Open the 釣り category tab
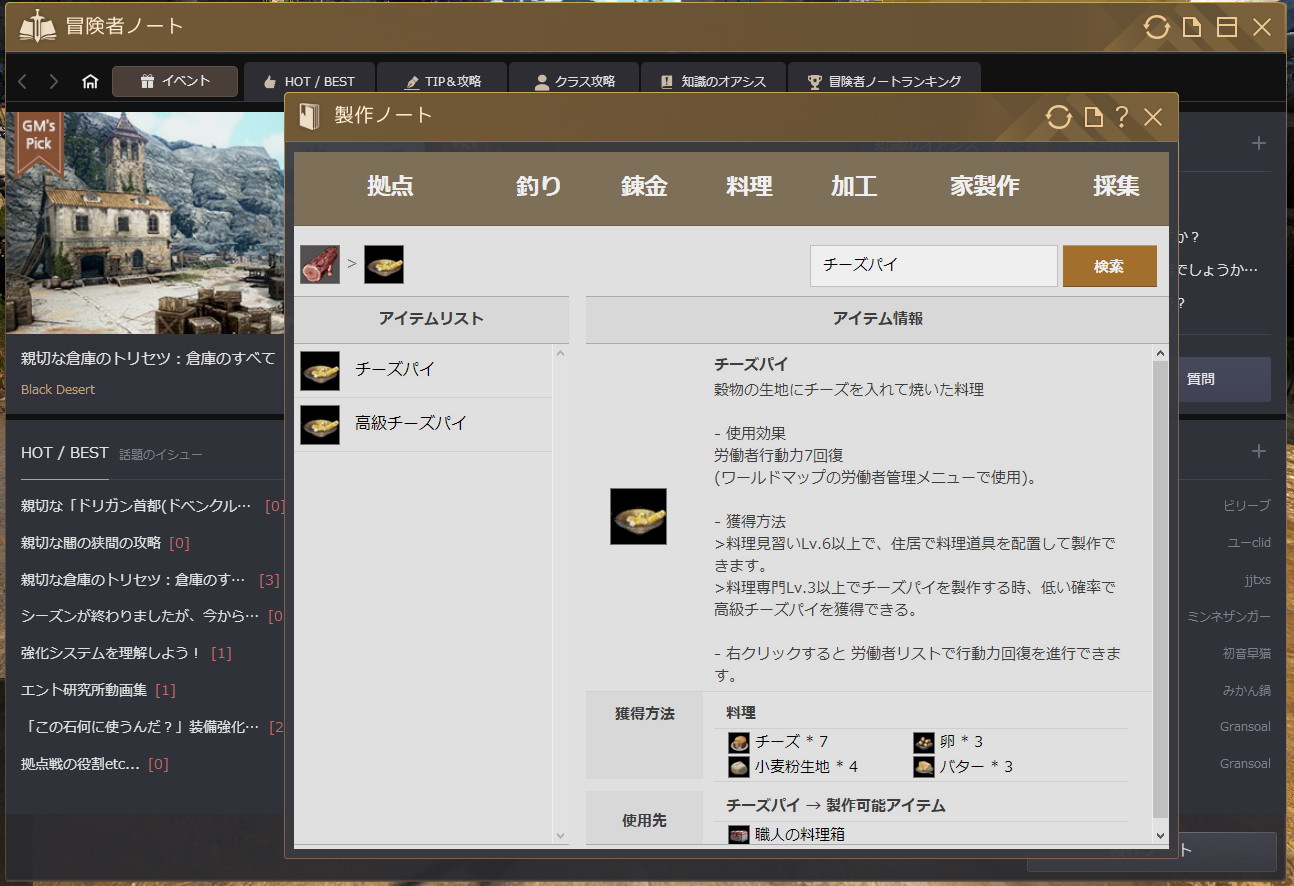This screenshot has width=1294, height=886. tap(538, 186)
